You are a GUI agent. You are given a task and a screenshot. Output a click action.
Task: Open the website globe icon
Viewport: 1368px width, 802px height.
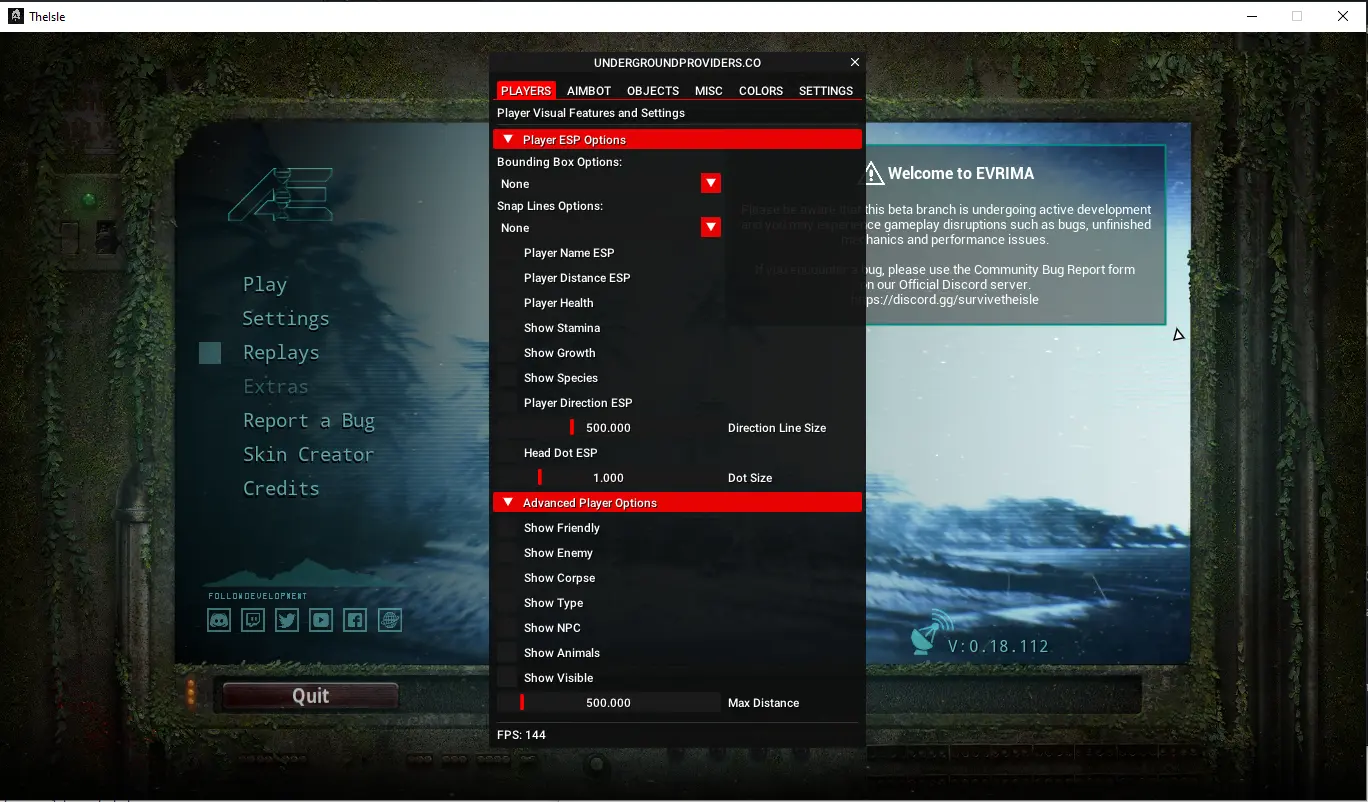390,620
